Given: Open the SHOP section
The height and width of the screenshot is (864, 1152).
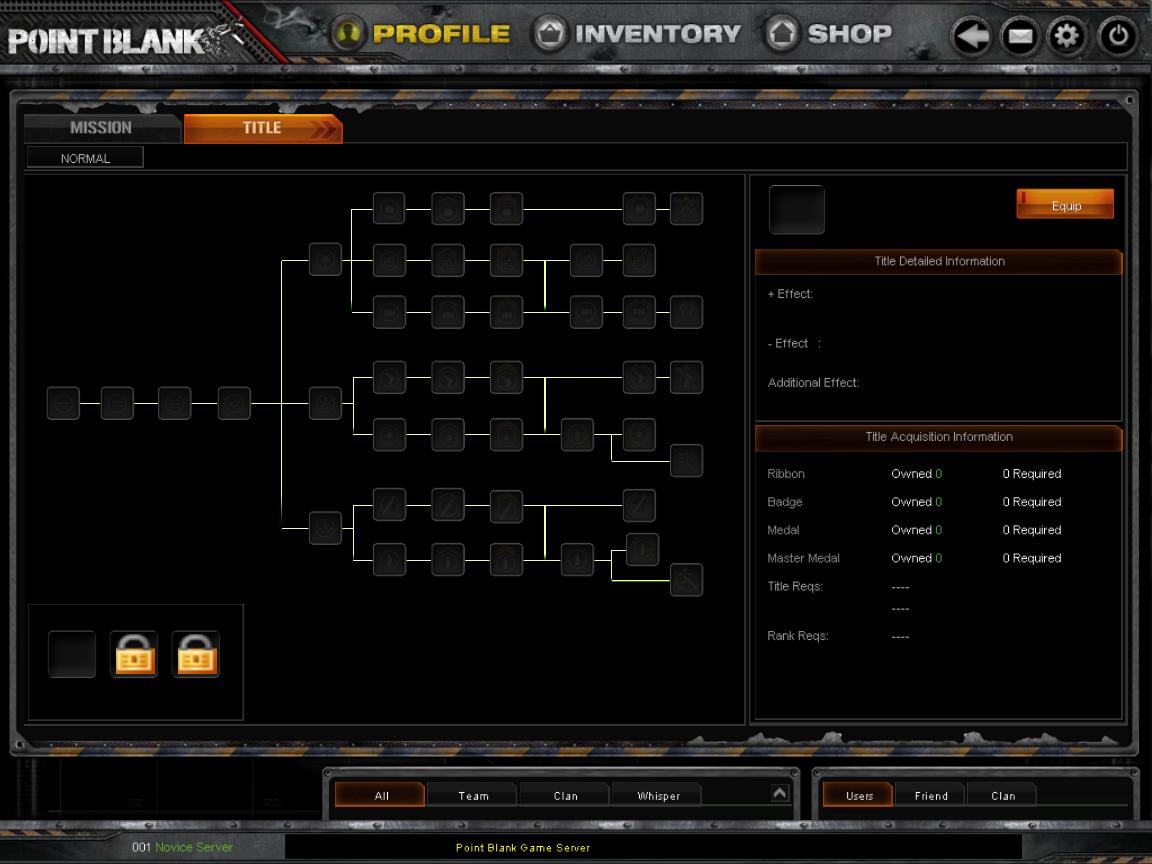Looking at the screenshot, I should pyautogui.click(x=828, y=34).
